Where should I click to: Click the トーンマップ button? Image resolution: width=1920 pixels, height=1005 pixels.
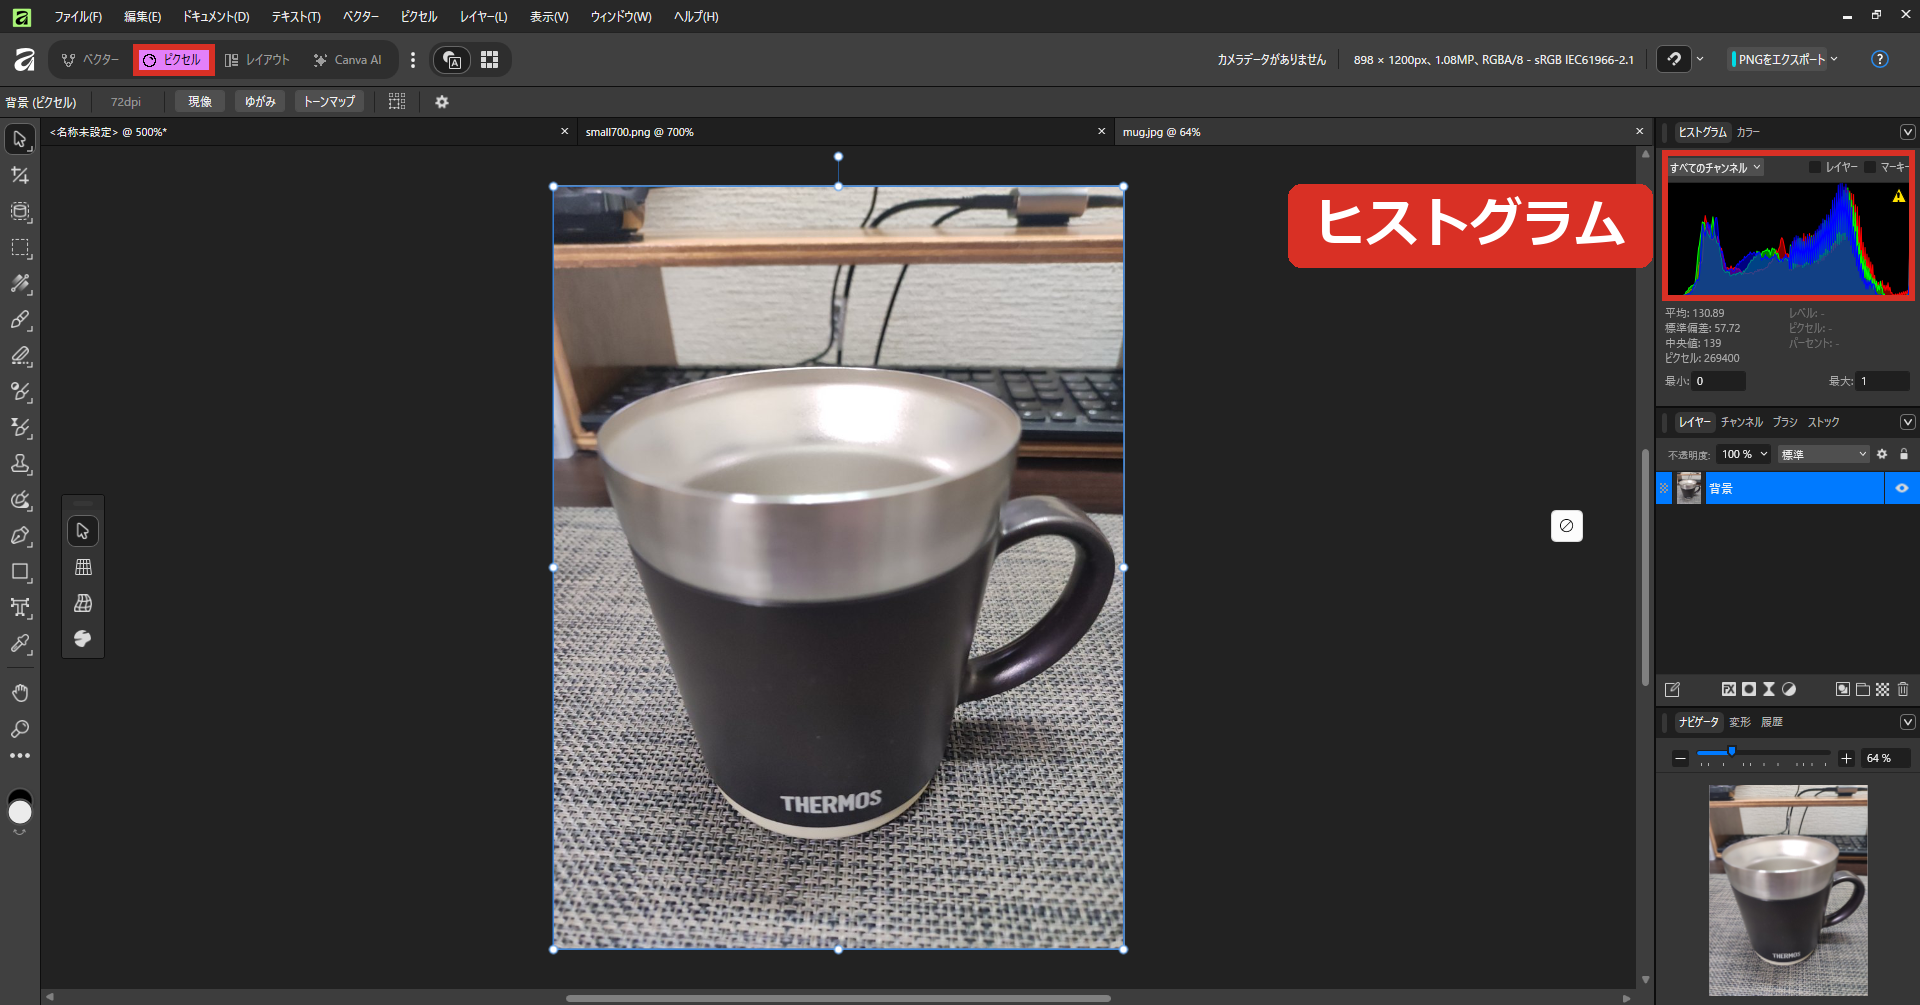pos(329,102)
